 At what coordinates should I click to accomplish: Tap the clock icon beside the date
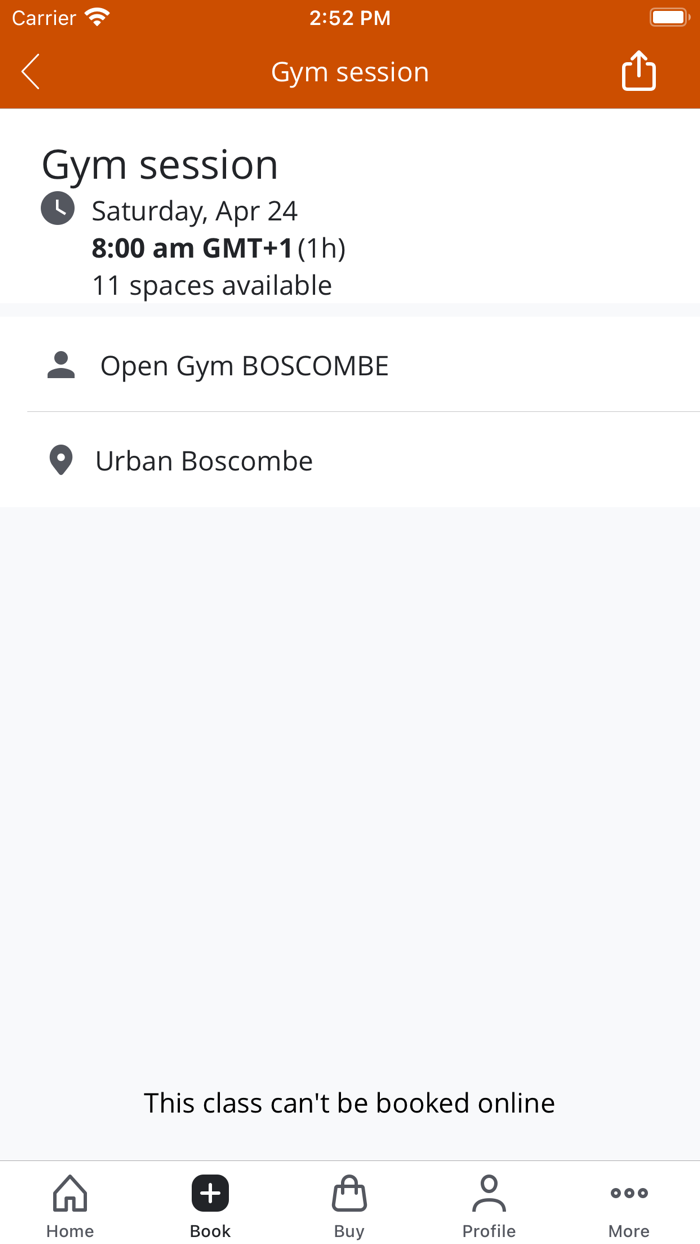(x=57, y=208)
